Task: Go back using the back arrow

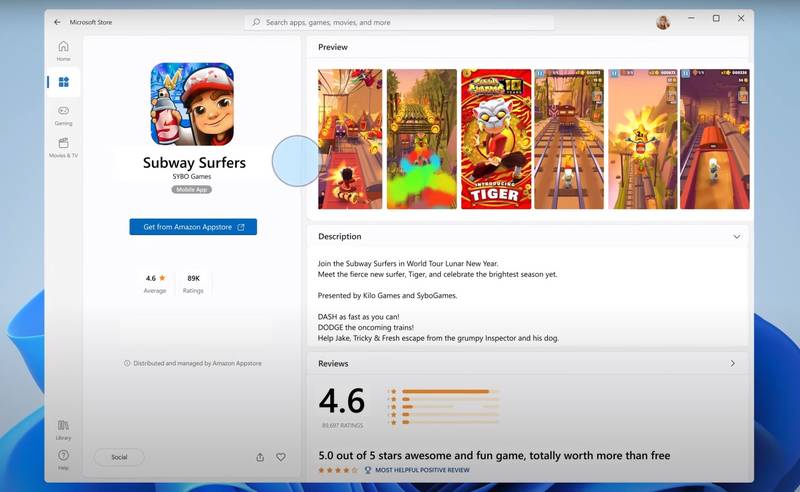Action: point(57,22)
